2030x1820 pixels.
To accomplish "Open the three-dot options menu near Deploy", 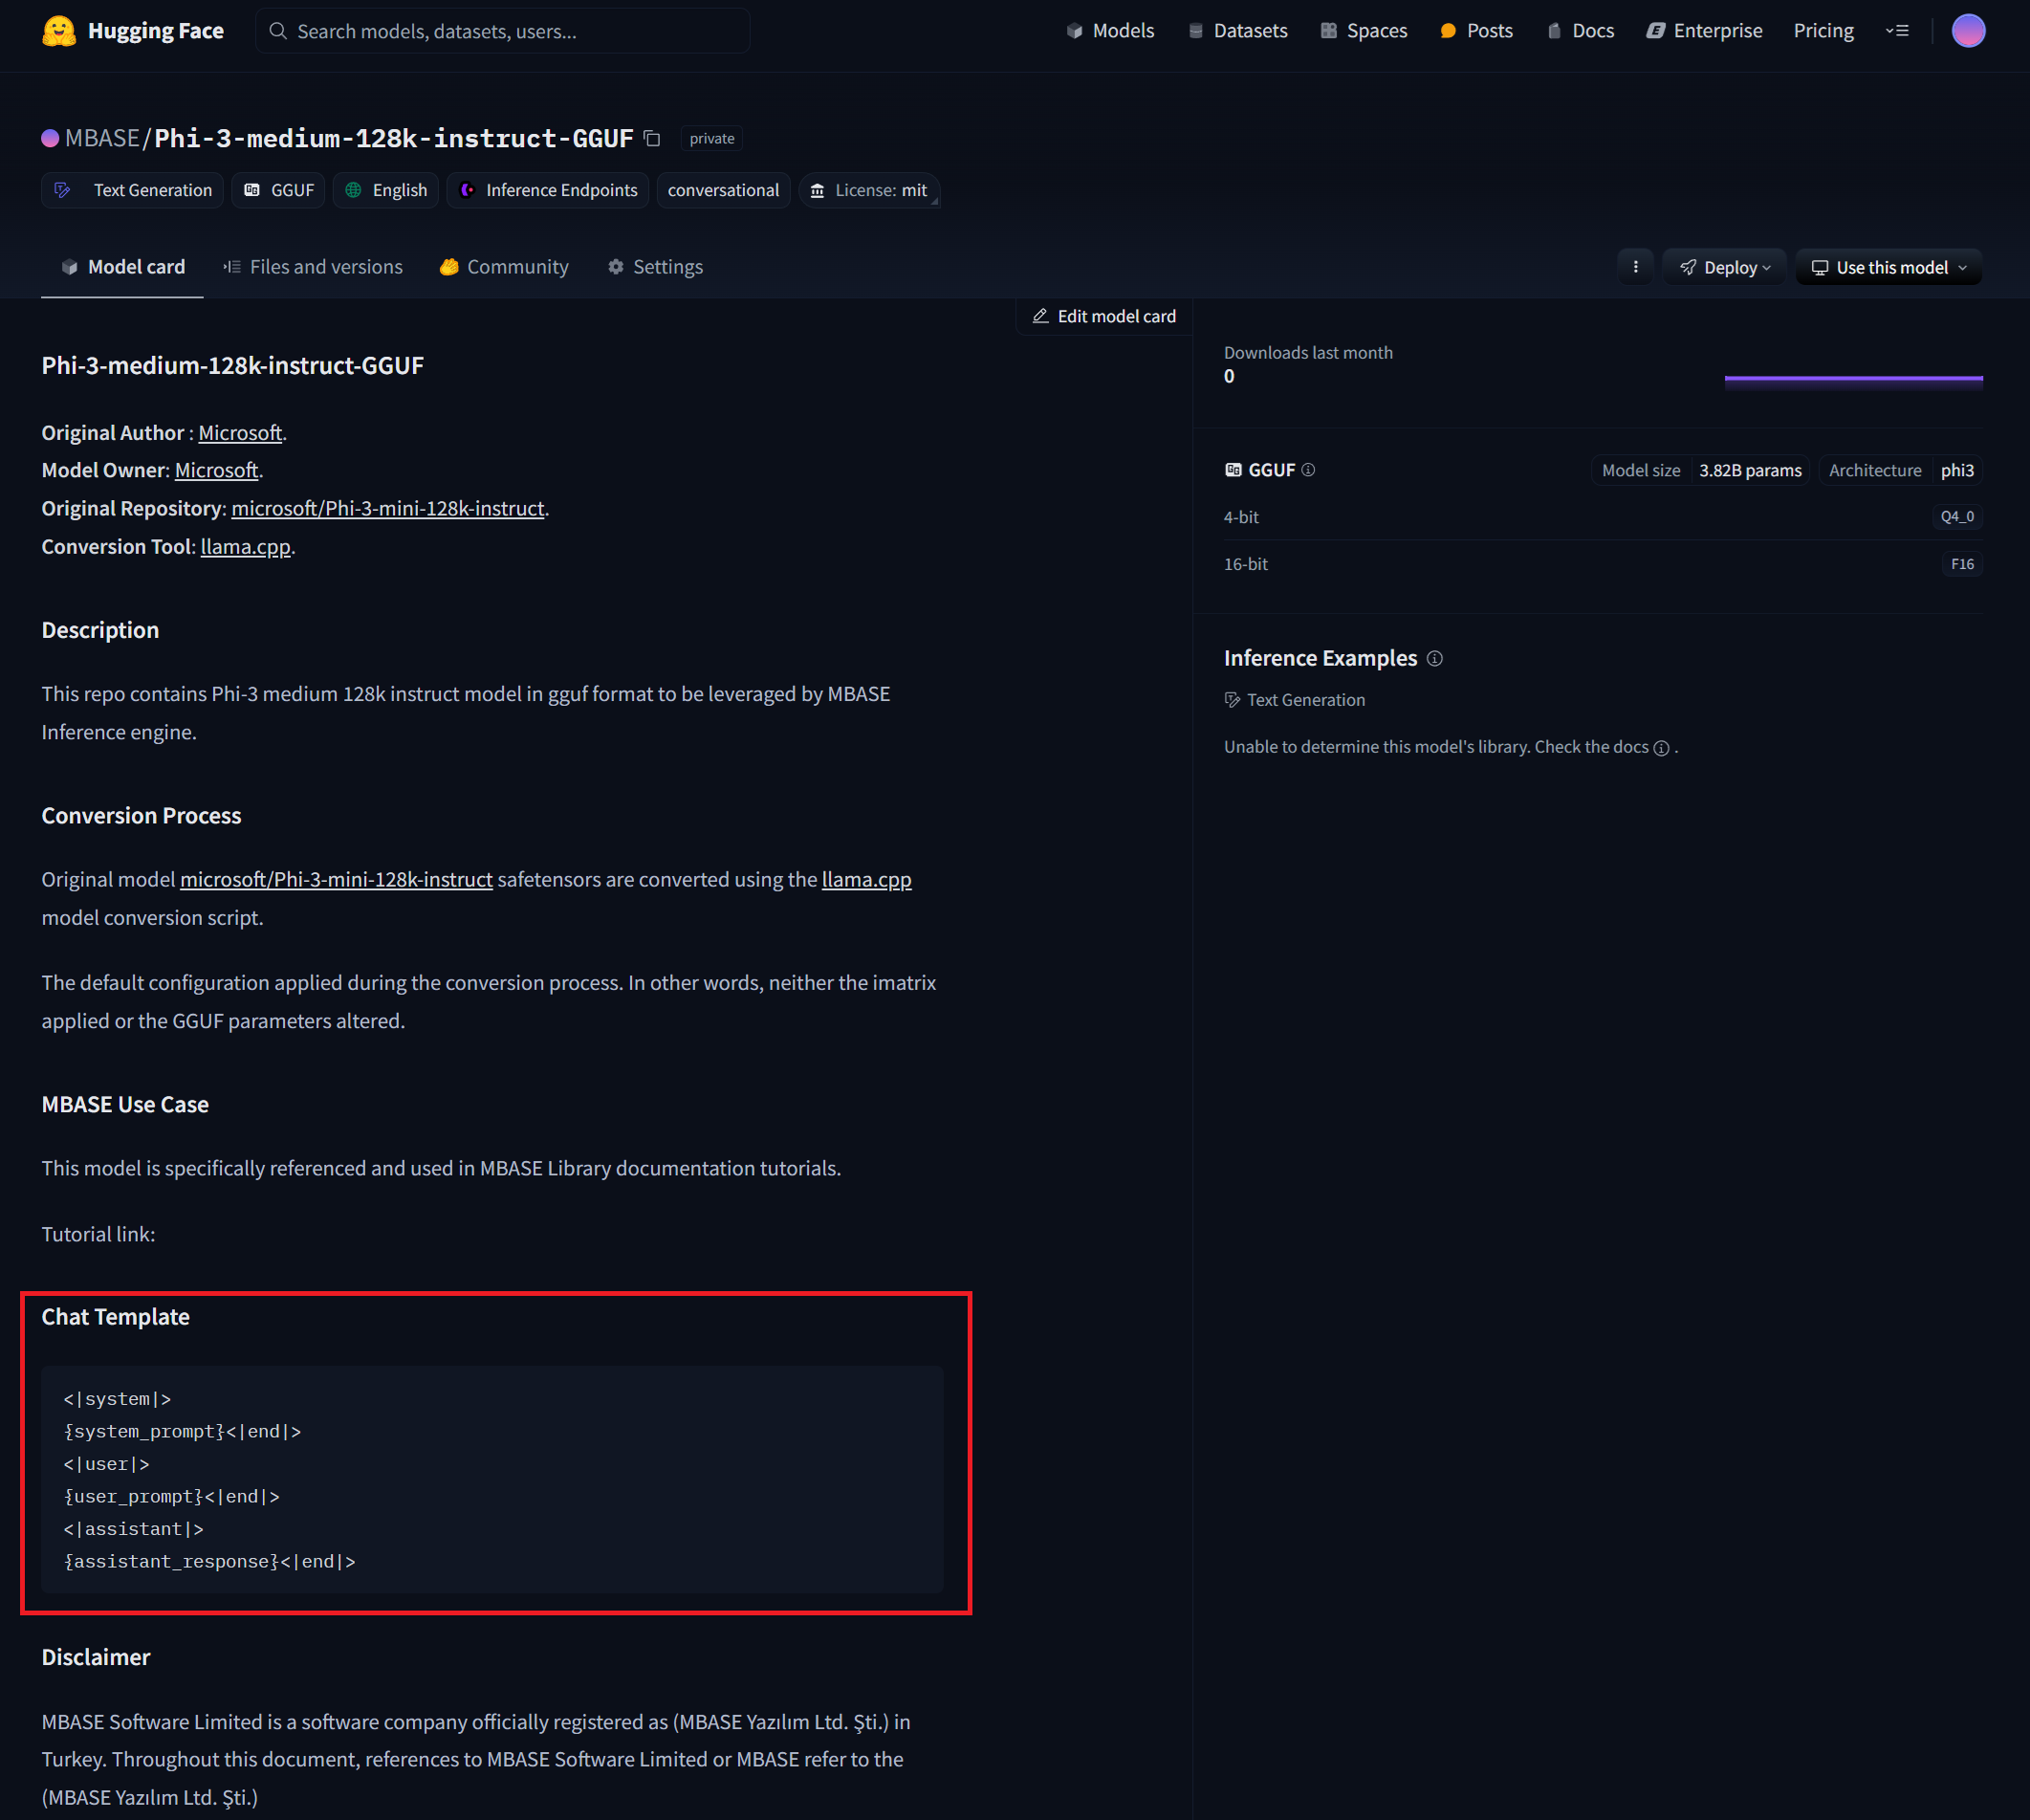I will click(1635, 267).
